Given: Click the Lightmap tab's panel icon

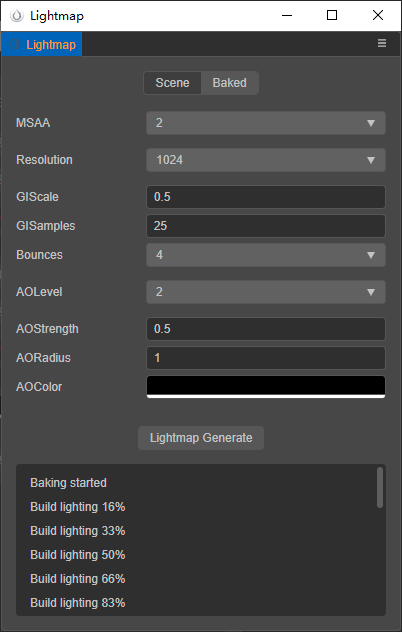Looking at the screenshot, I should click(x=15, y=44).
